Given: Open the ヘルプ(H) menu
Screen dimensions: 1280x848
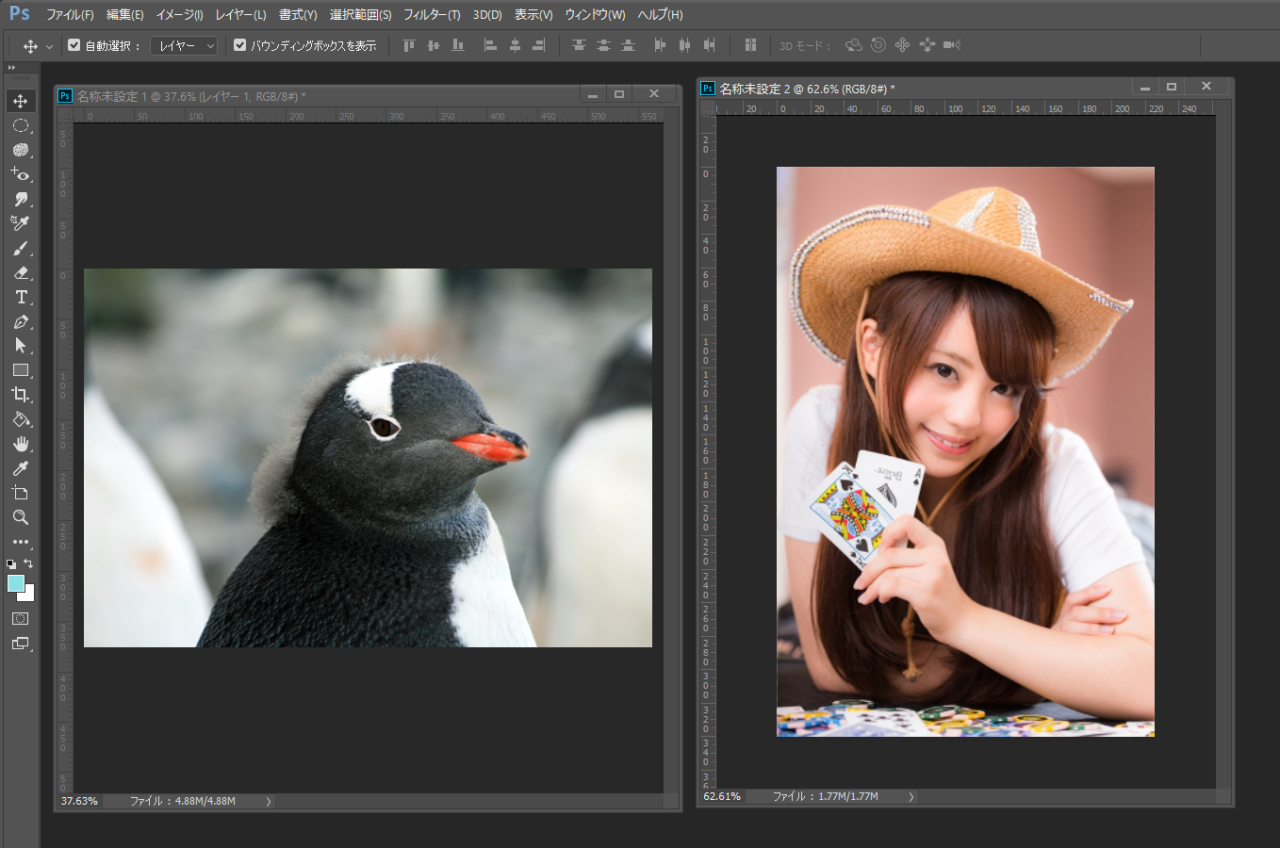Looking at the screenshot, I should point(660,15).
